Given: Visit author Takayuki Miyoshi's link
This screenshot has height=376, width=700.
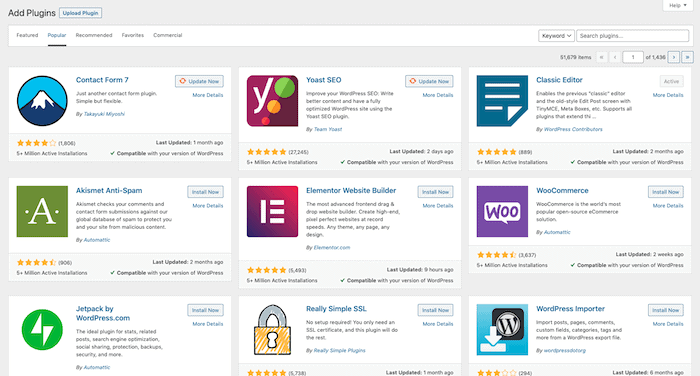Looking at the screenshot, I should (x=104, y=114).
